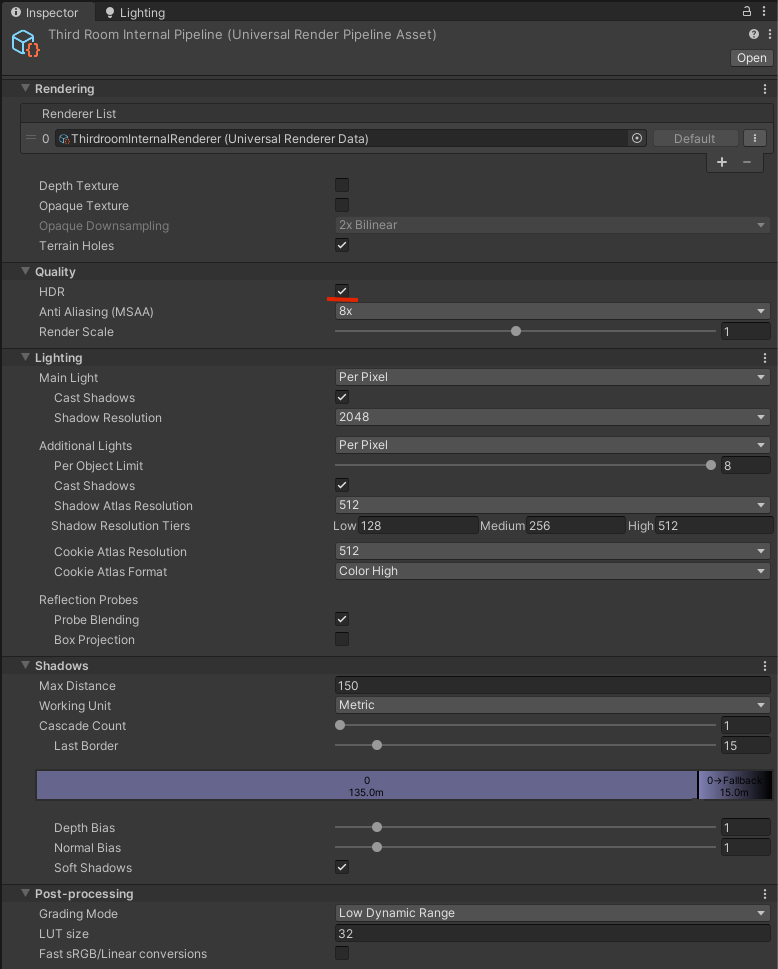Viewport: 778px width, 969px height.
Task: Click the Render Scale slider handle
Action: pos(516,331)
